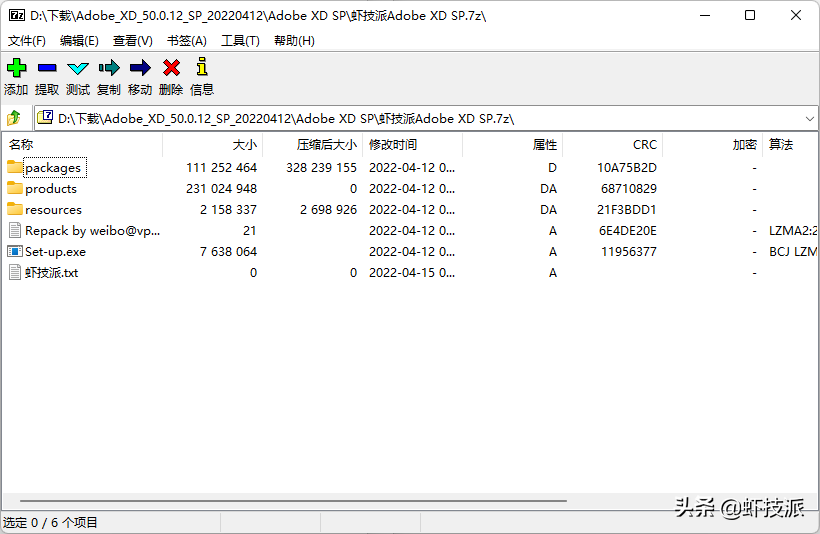The width and height of the screenshot is (820, 534).
Task: Click size value 2 158 337
Action: (228, 209)
